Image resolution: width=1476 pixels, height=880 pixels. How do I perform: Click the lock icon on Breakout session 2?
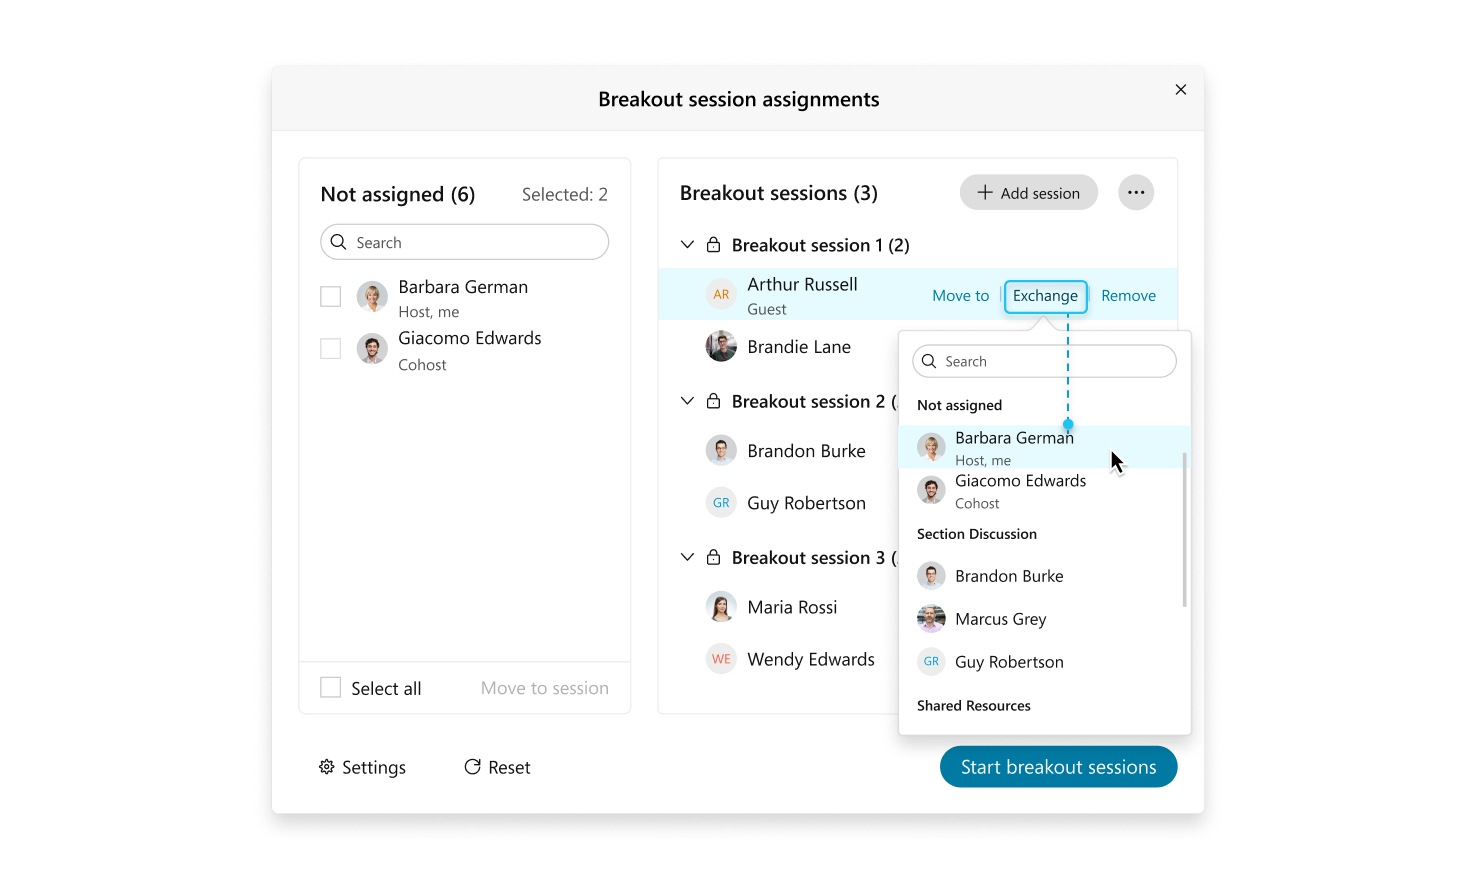click(714, 400)
